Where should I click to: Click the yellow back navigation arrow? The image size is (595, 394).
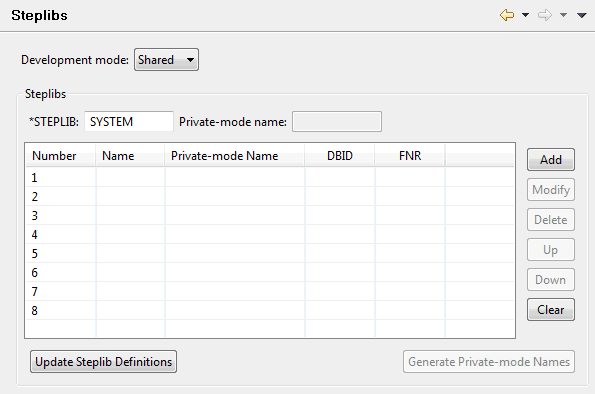coord(507,15)
